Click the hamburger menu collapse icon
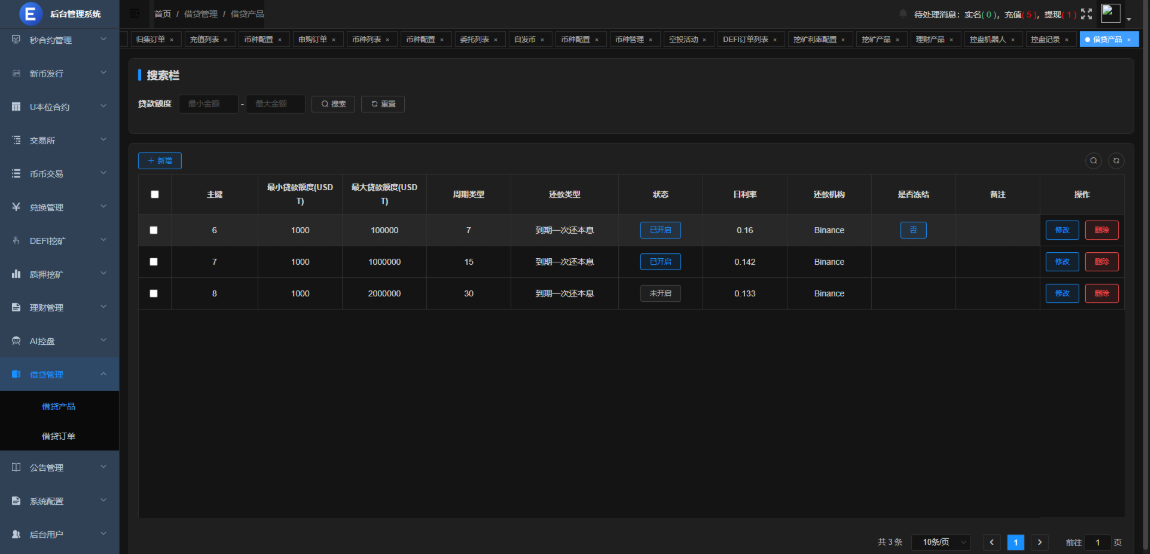The width and height of the screenshot is (1150, 554). click(135, 14)
